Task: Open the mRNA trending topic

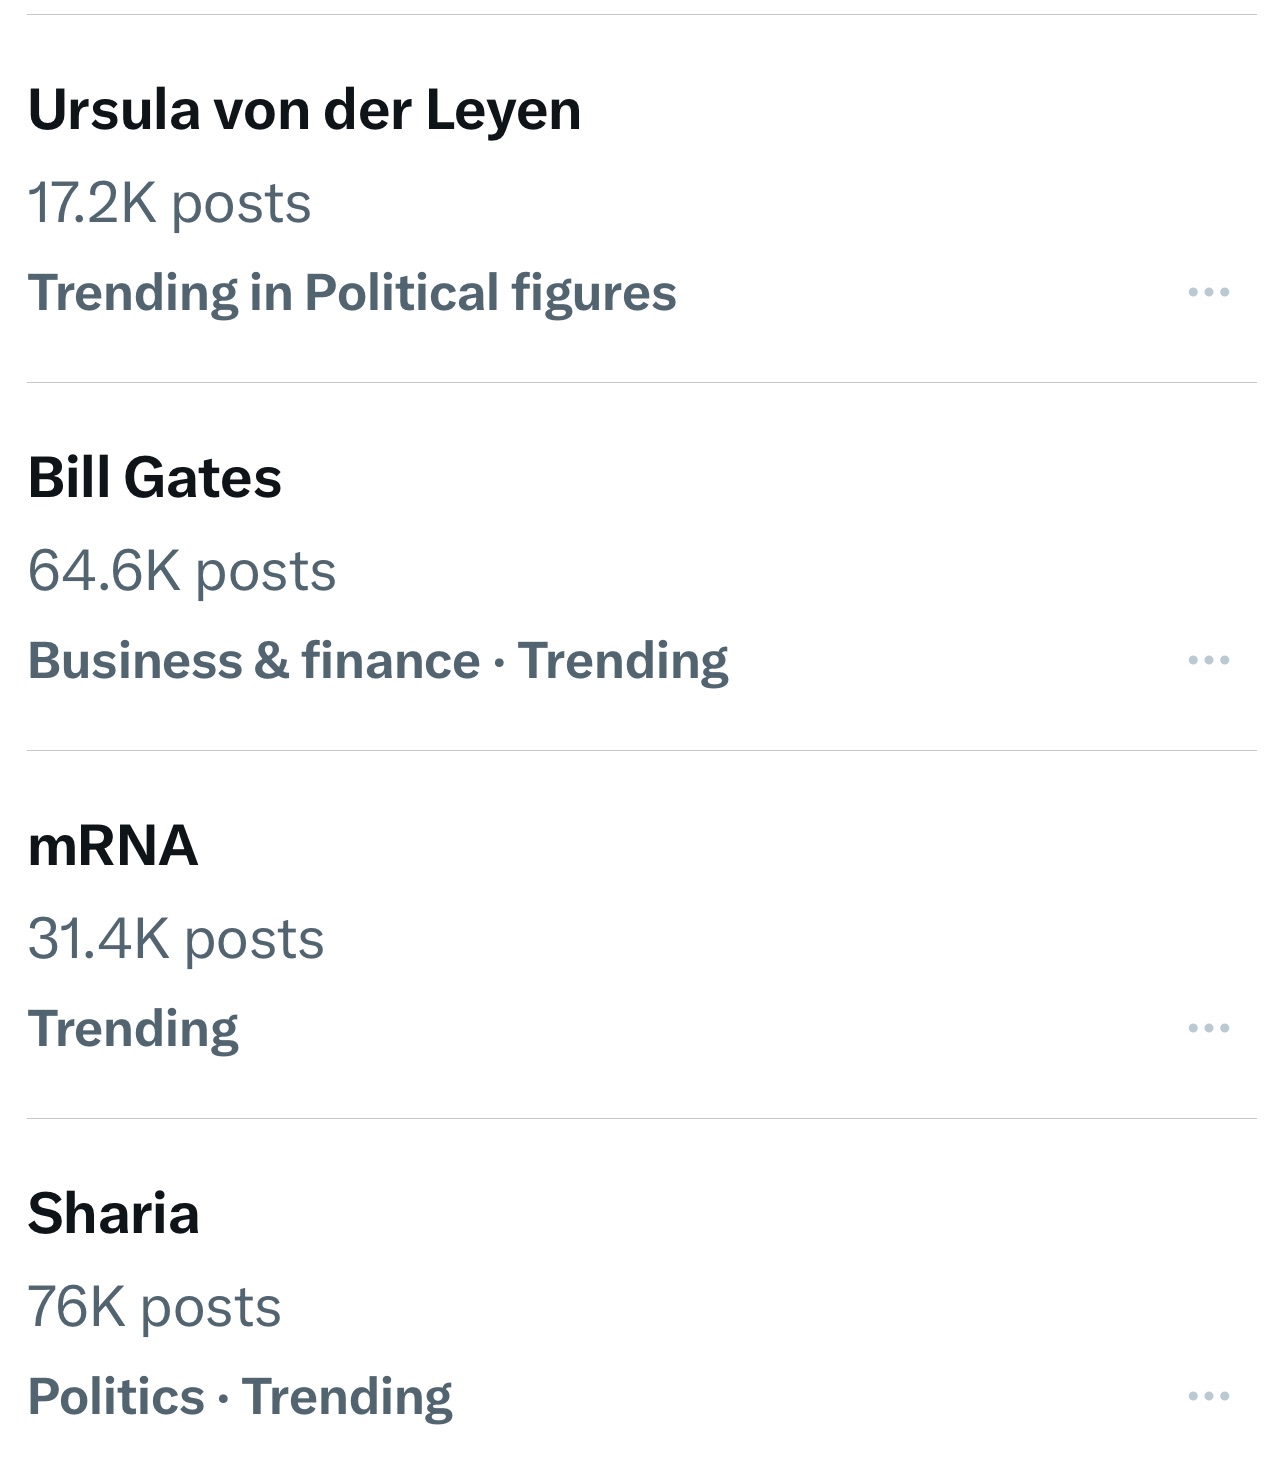Action: pos(113,845)
